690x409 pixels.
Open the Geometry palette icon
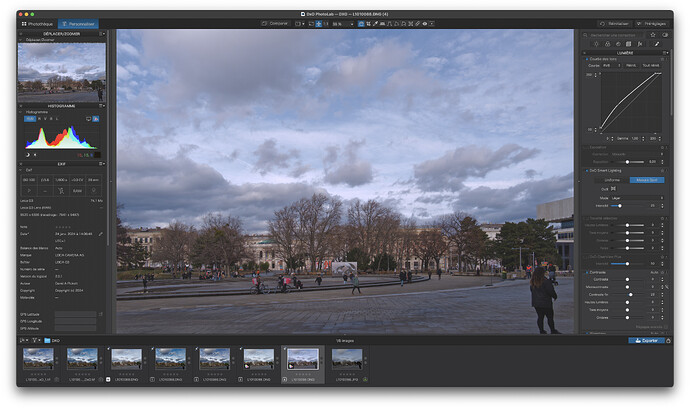coord(628,44)
